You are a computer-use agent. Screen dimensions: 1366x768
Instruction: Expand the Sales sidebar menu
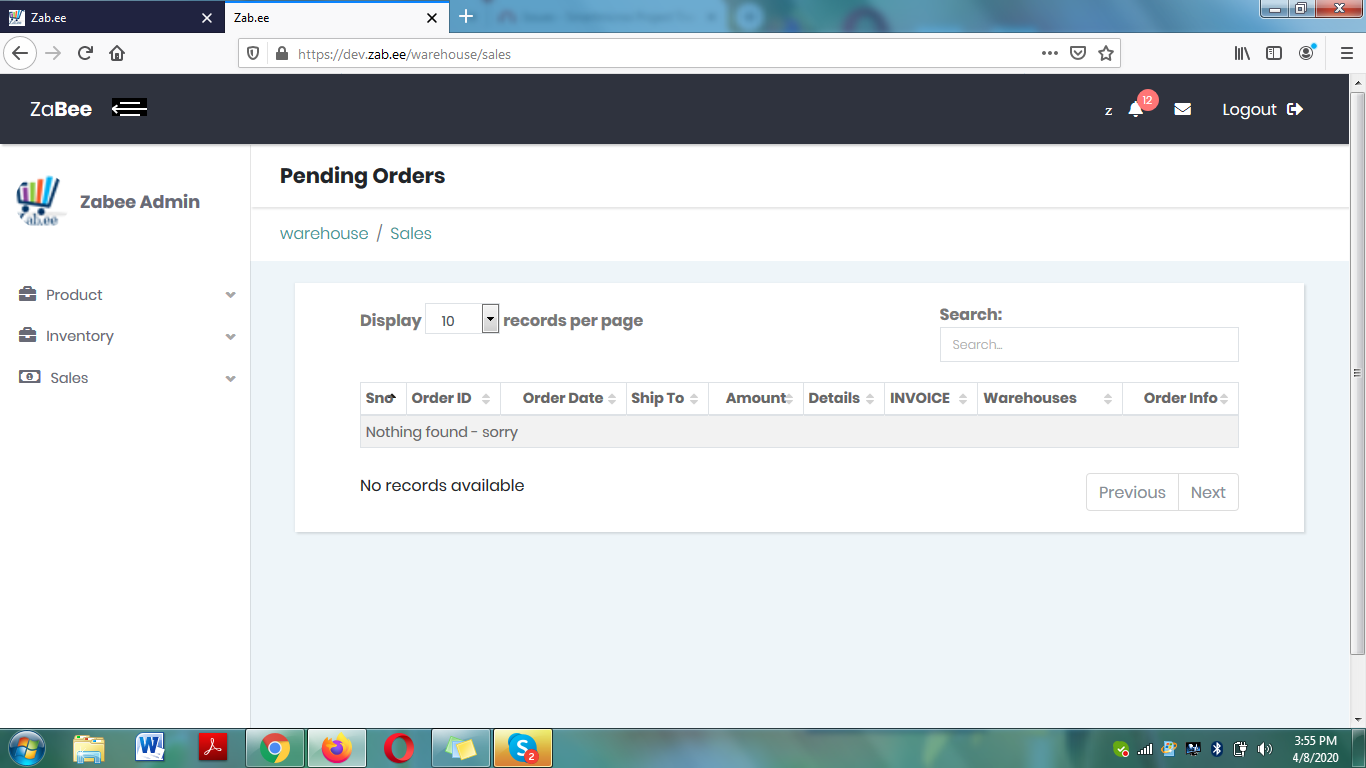125,378
